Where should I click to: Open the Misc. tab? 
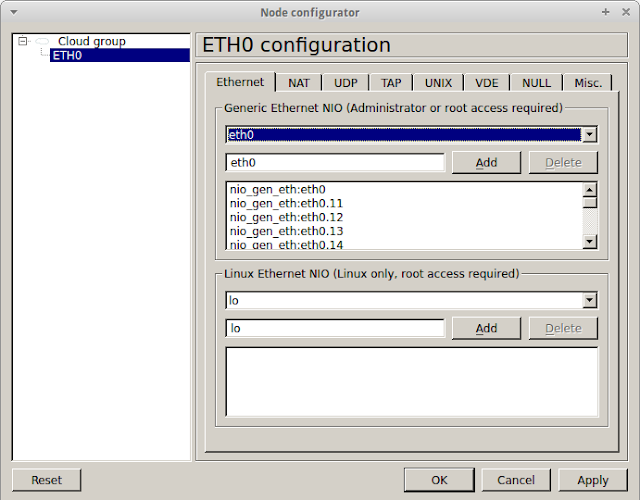click(x=588, y=83)
